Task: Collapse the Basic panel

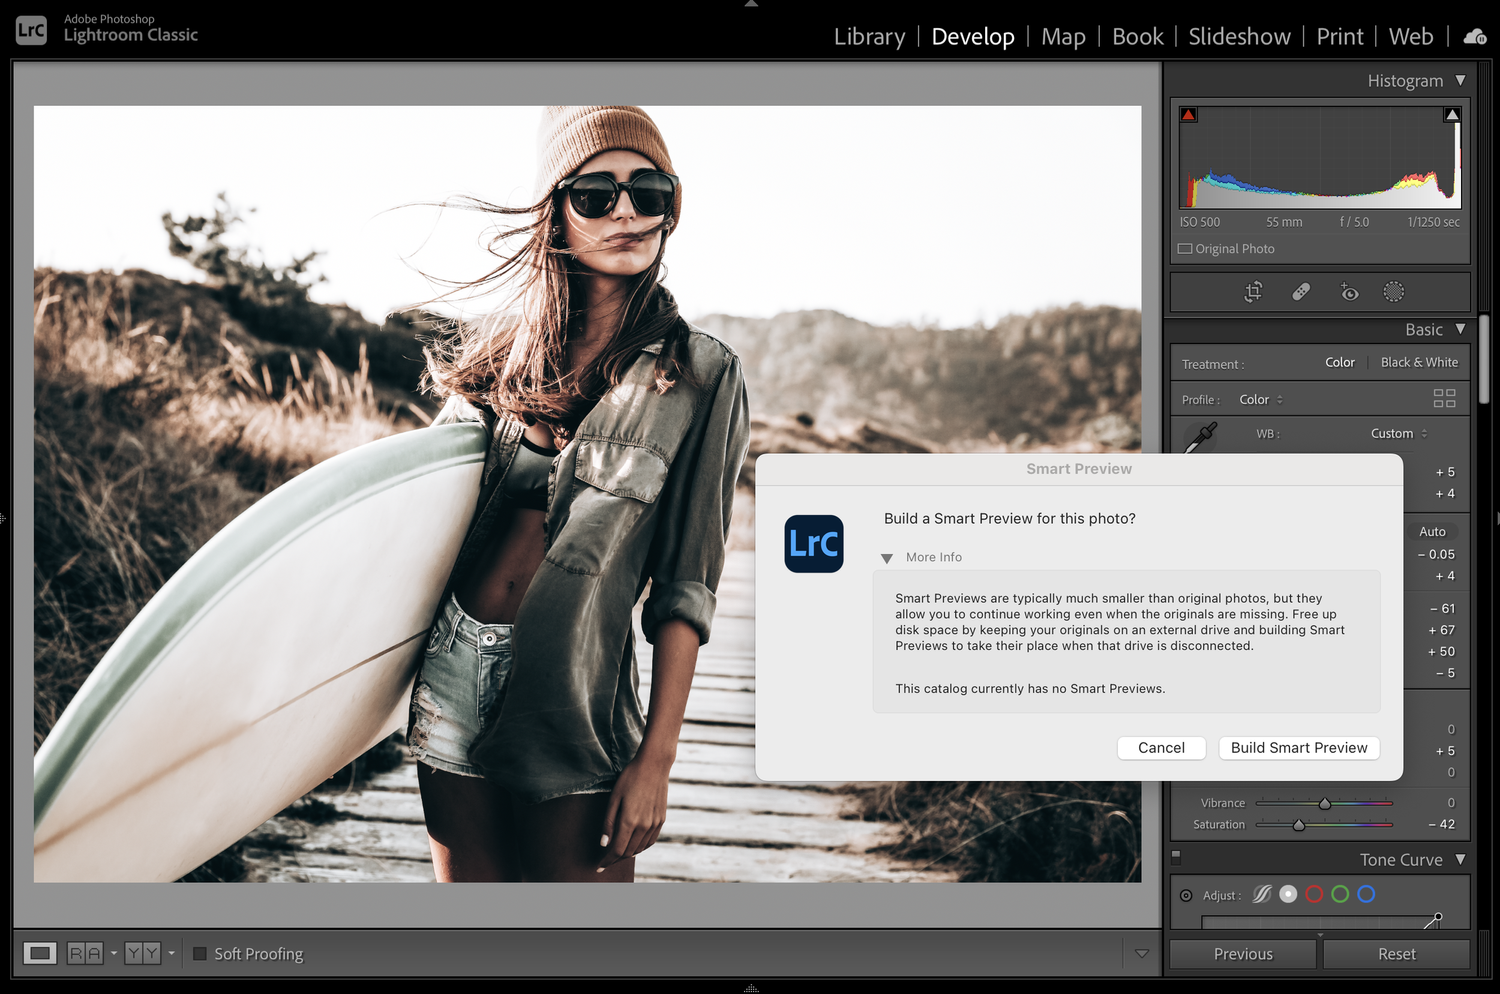Action: pos(1461,328)
